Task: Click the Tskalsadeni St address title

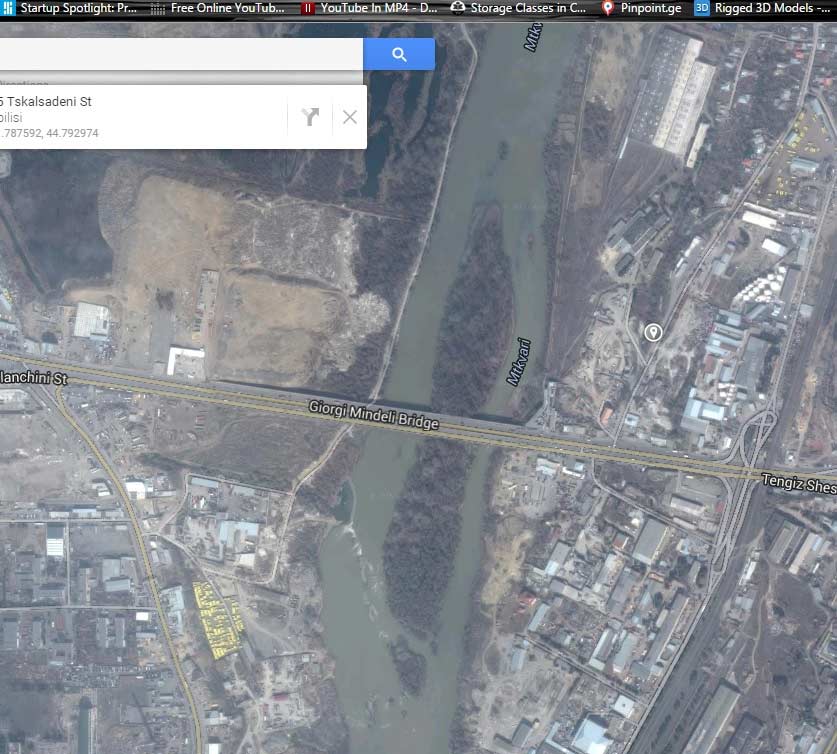Action: point(46,101)
